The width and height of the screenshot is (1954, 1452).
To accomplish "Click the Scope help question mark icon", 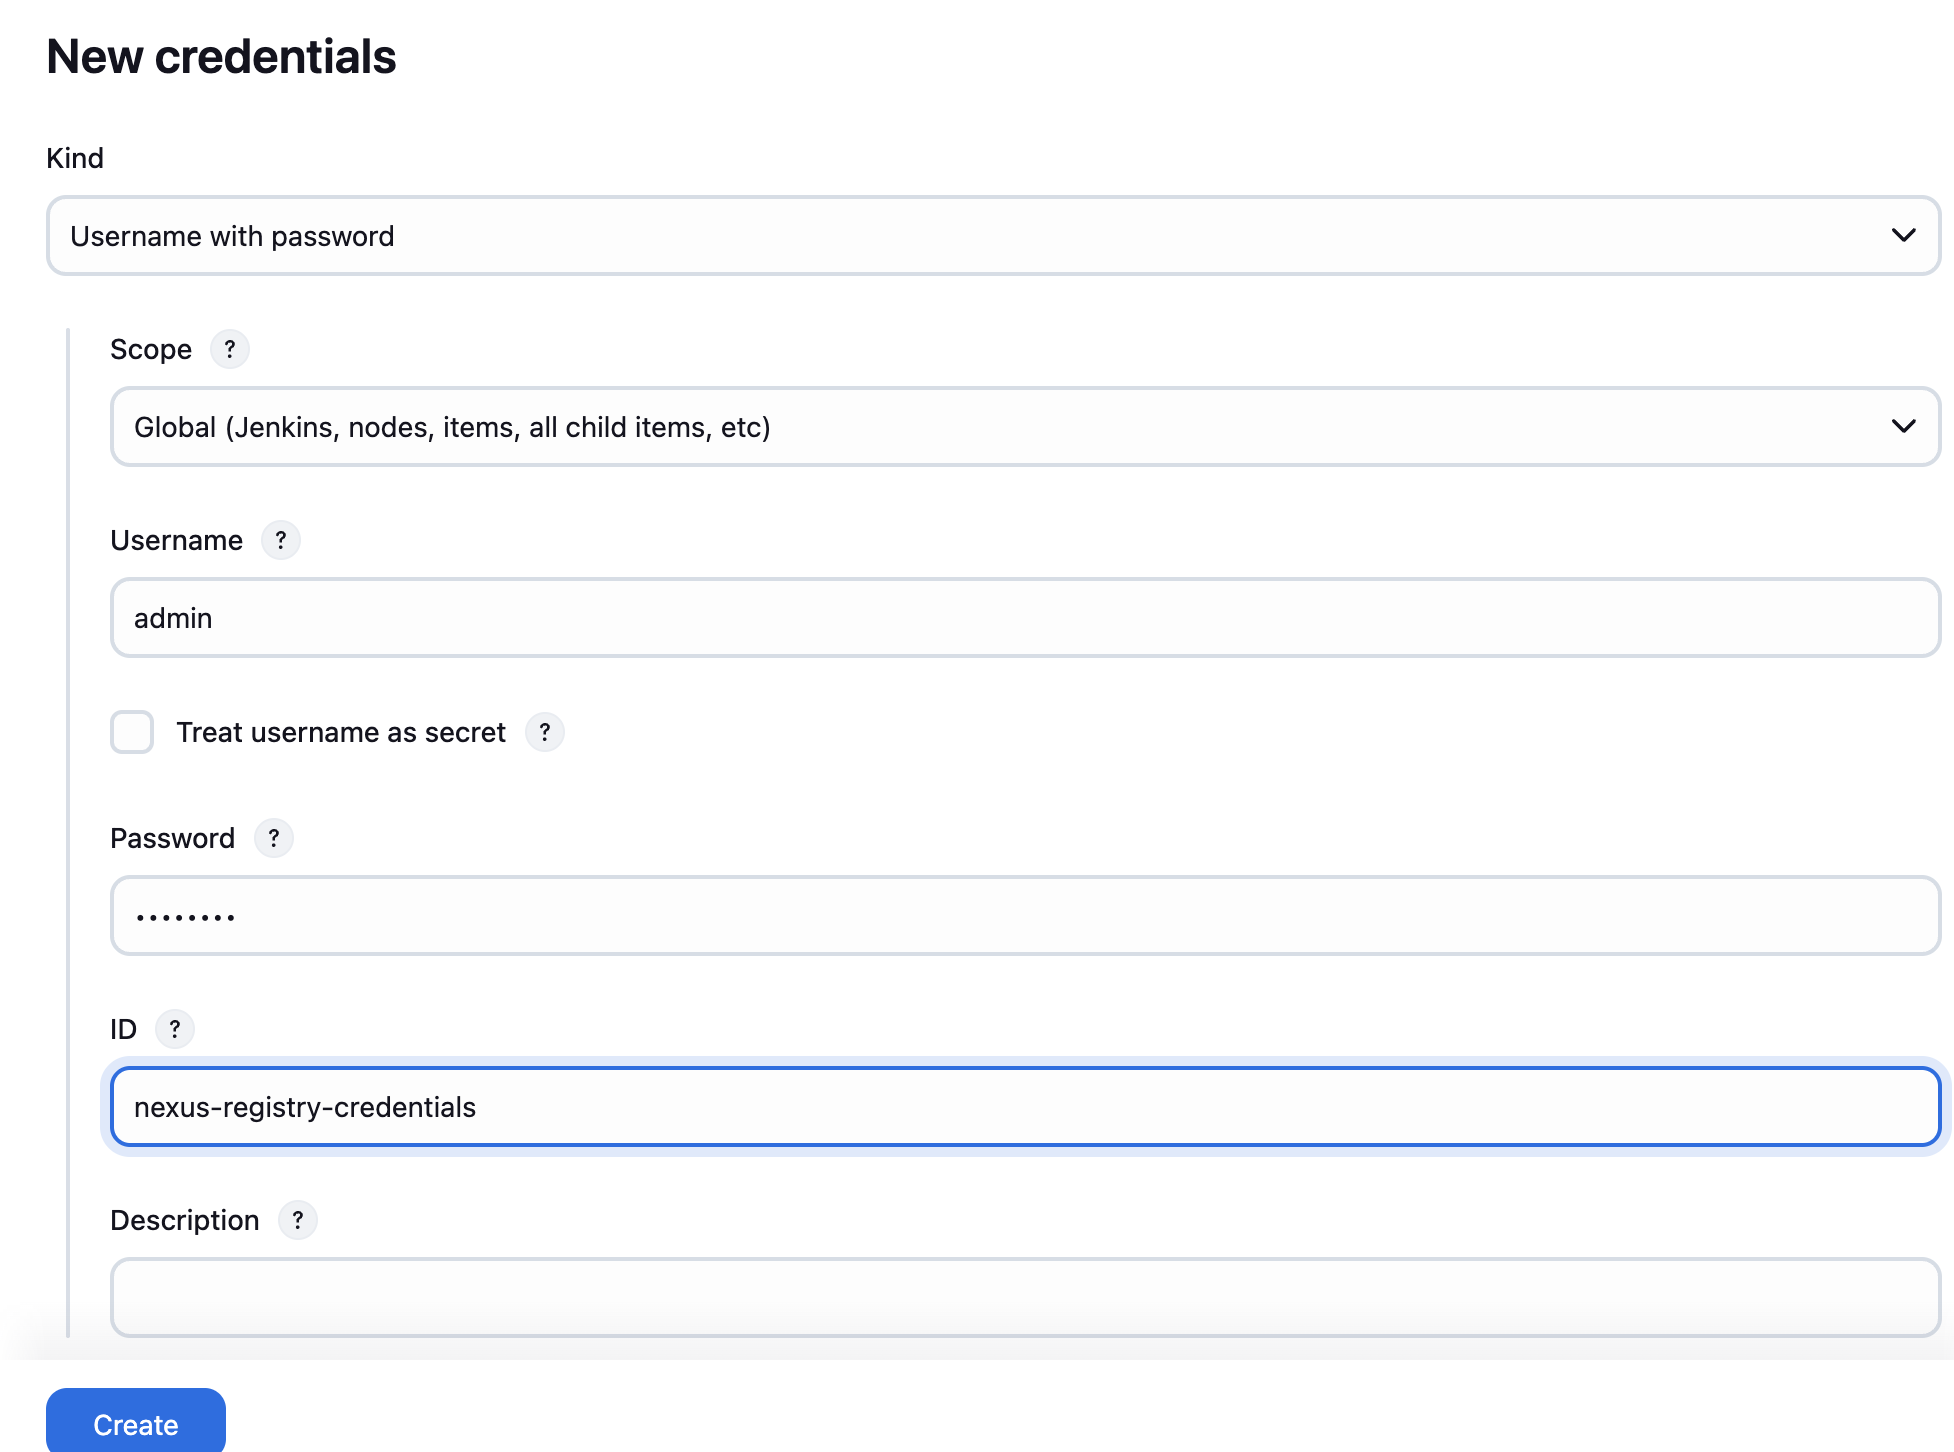I will [x=230, y=349].
